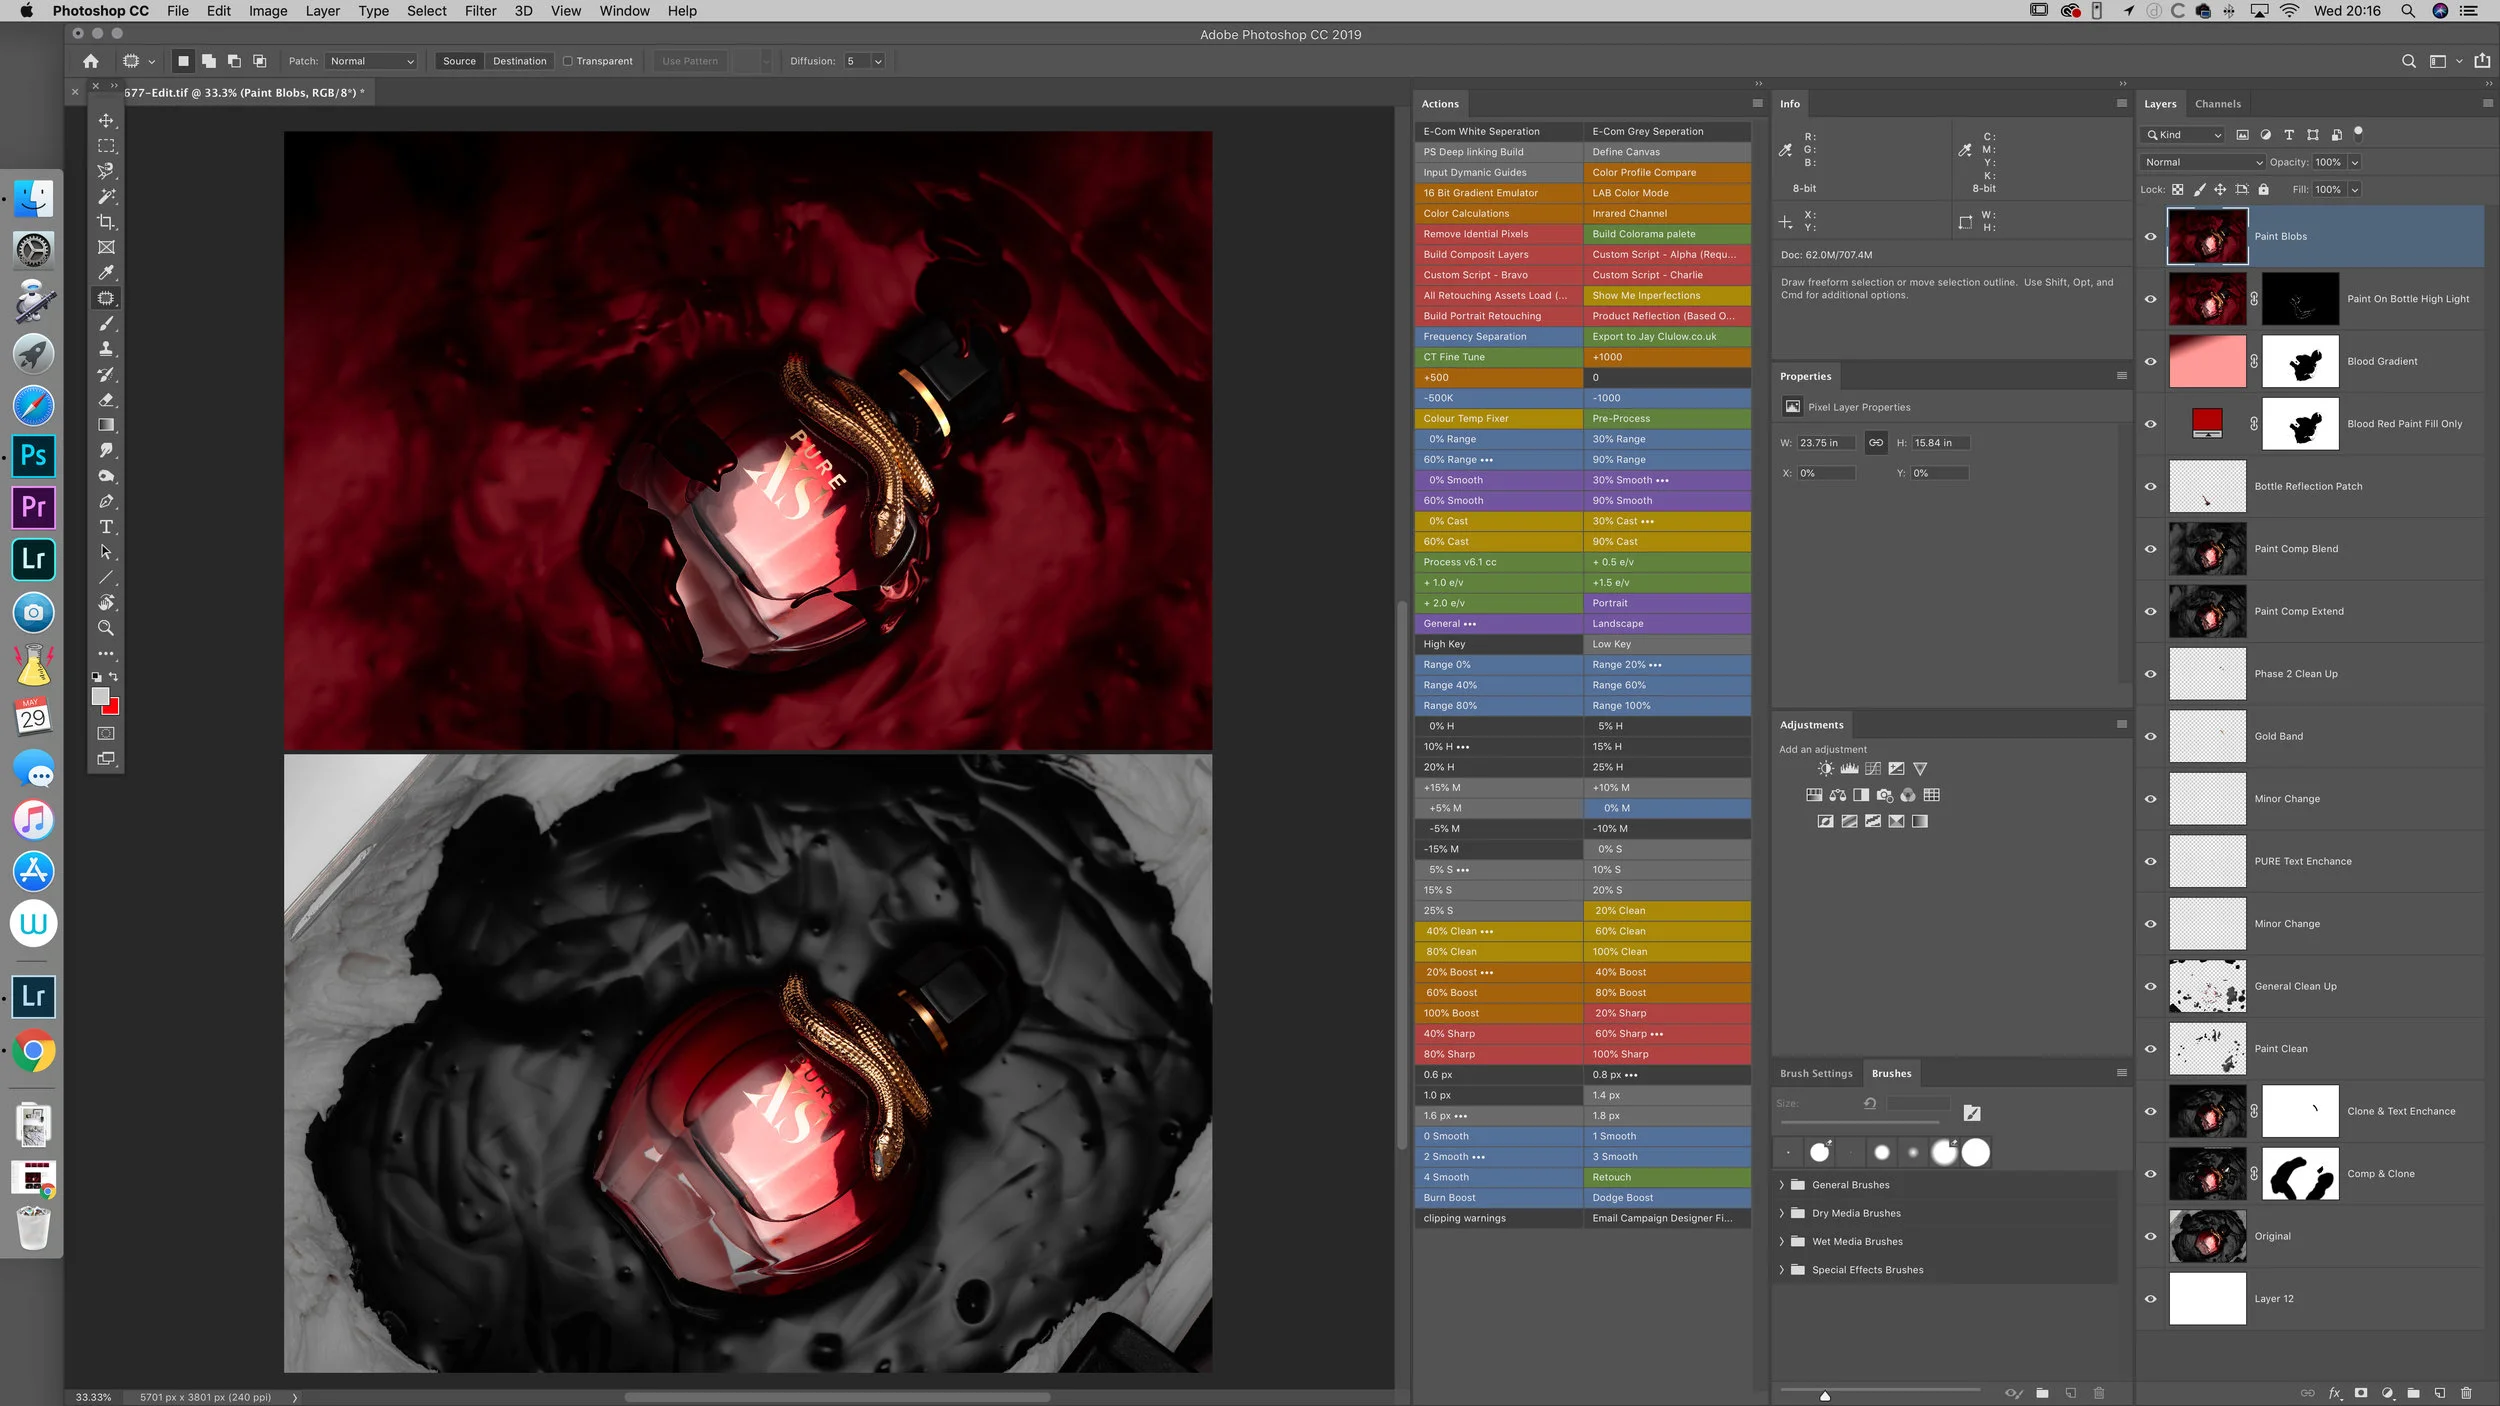Screen dimensions: 2500x1406
Task: Create a new layer
Action: (2440, 1393)
